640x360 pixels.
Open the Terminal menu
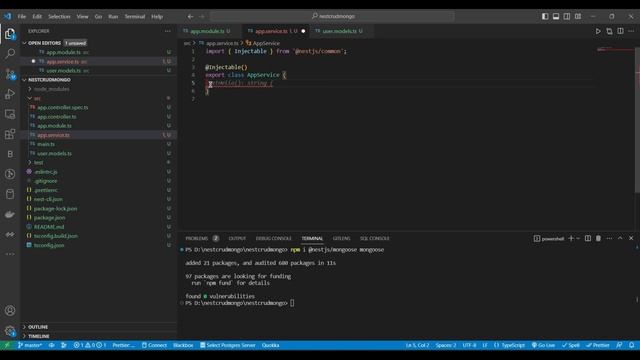(135, 16)
